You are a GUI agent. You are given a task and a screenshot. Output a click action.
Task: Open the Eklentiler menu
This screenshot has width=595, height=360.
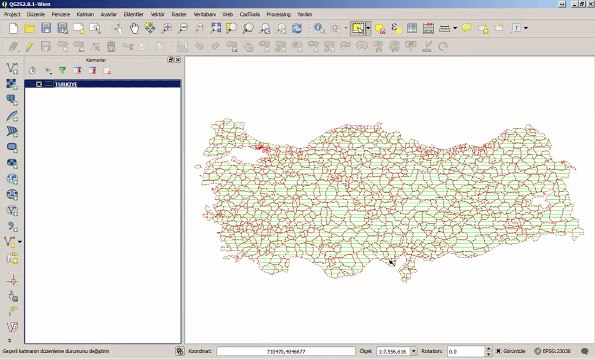(134, 14)
